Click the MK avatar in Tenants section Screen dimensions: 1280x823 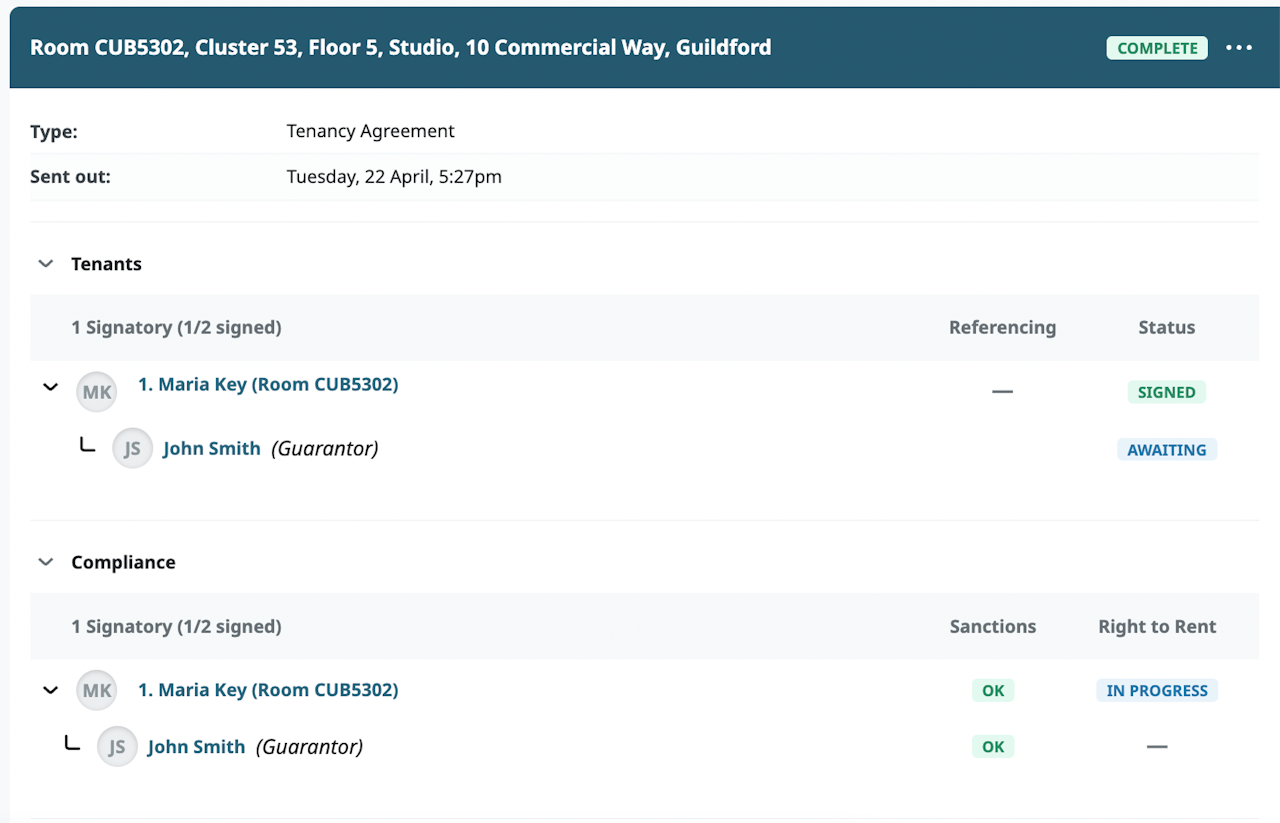[96, 392]
